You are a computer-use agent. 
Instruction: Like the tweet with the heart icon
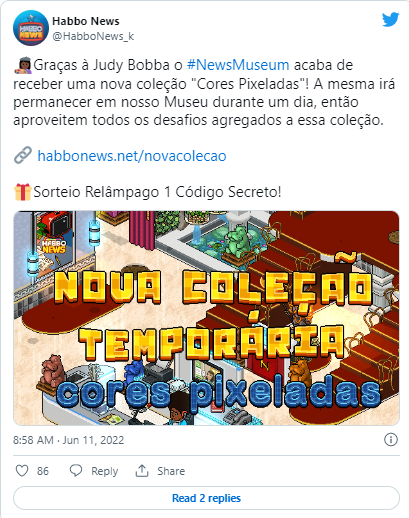(x=22, y=471)
